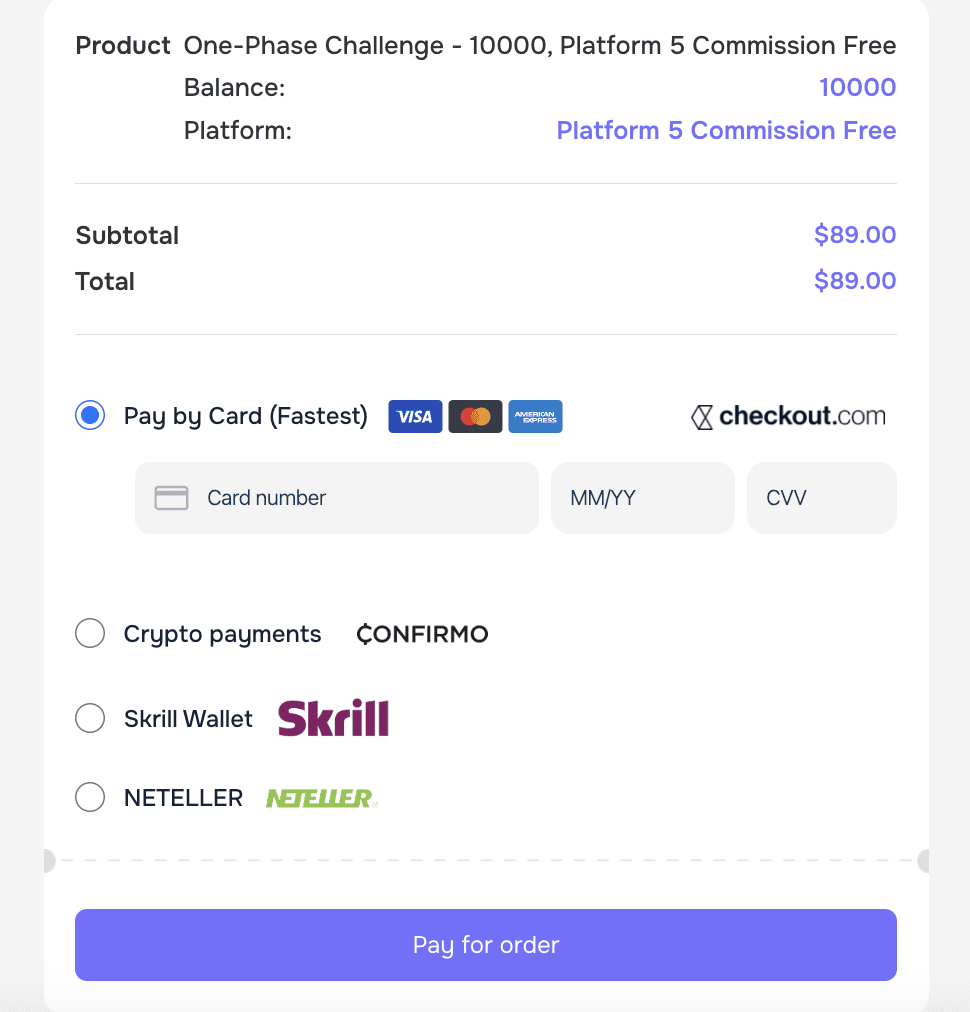Click the Mastercard logo

coord(475,416)
